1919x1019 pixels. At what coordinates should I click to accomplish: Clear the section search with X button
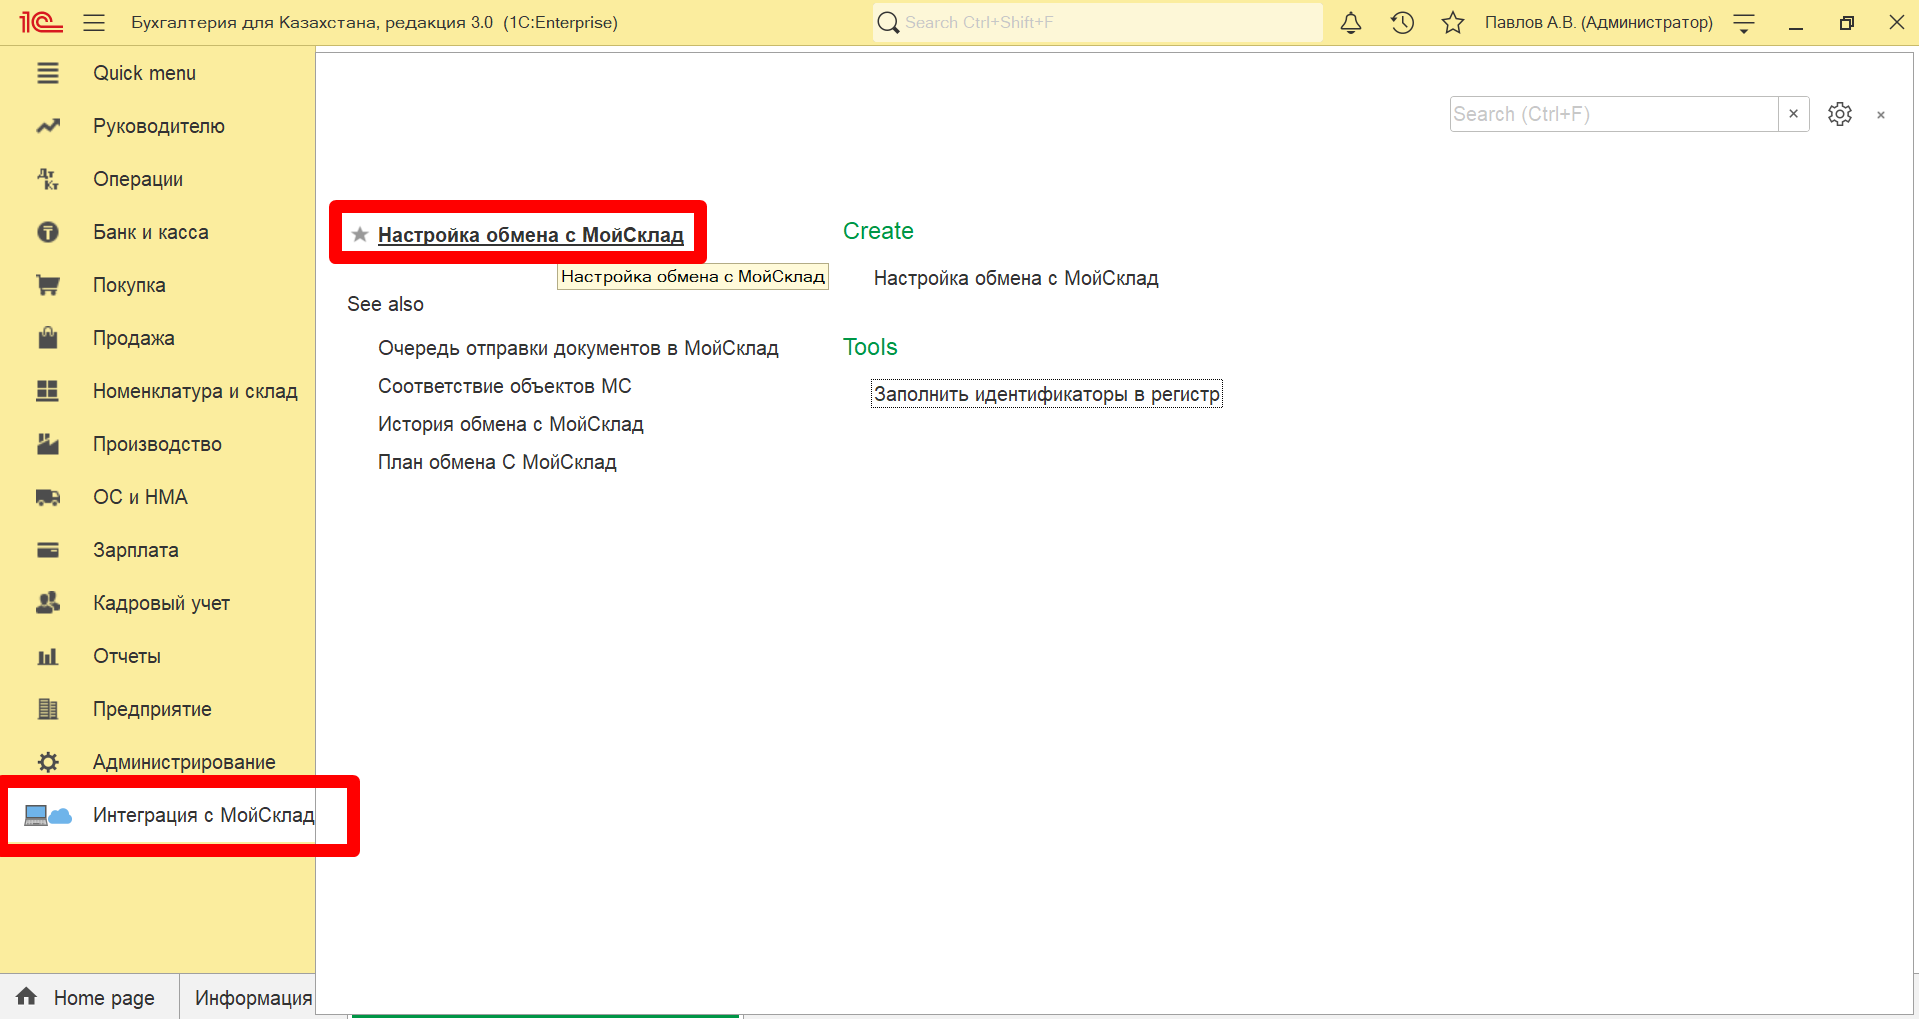[x=1794, y=114]
